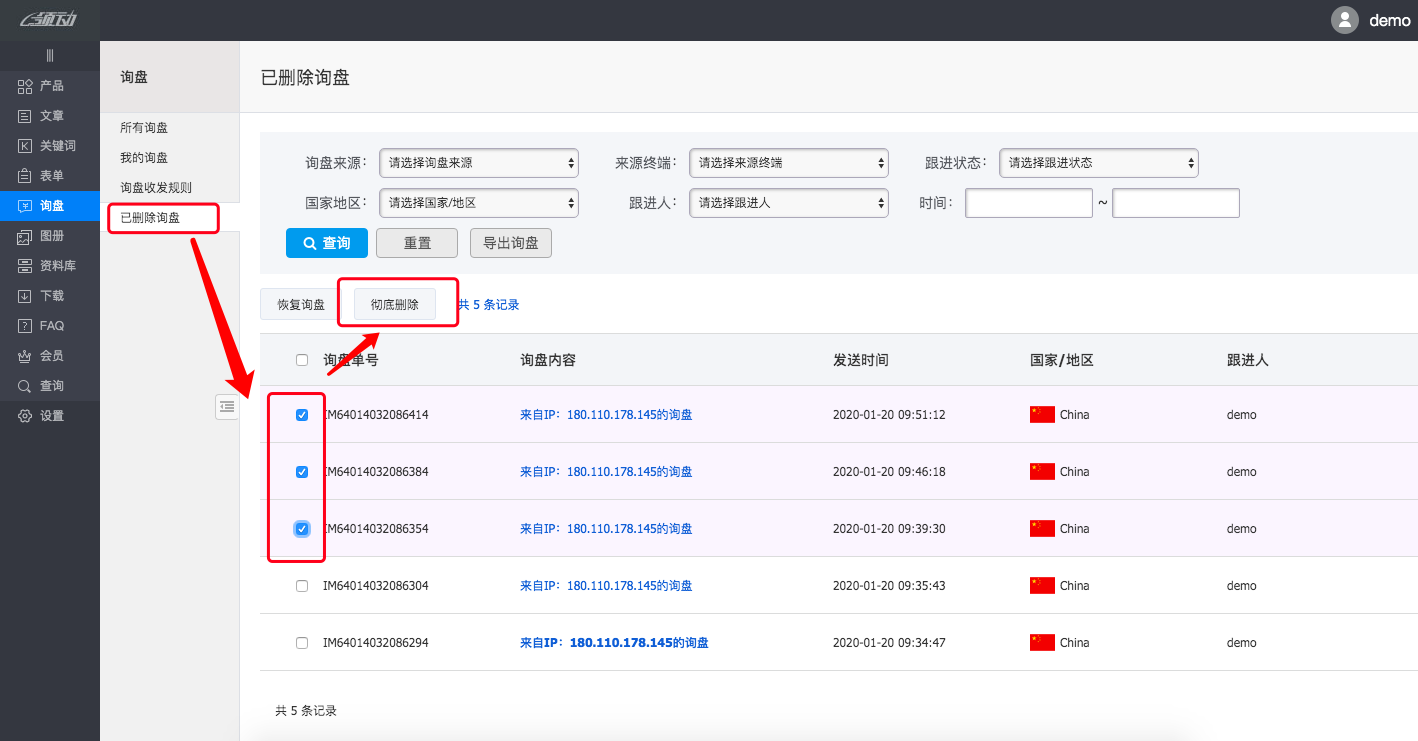Viewport: 1418px width, 741px height.
Task: Collapse the submenu with the indent toggle icon
Action: (x=227, y=406)
